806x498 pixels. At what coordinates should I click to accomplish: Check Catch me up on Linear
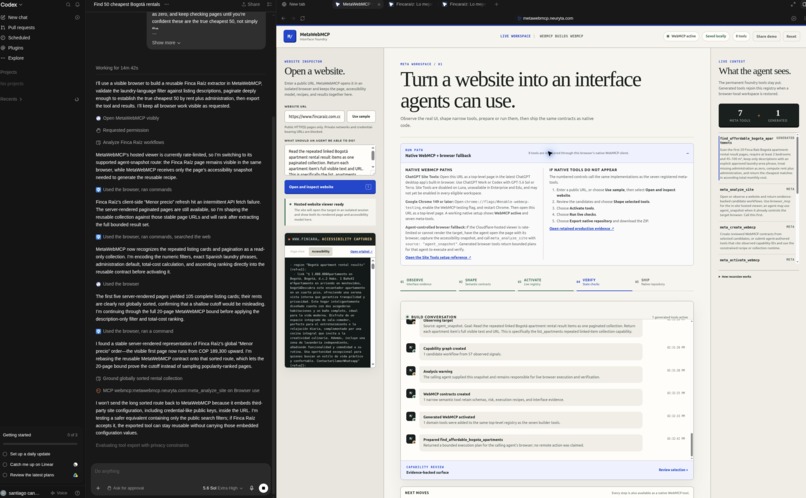[5, 465]
